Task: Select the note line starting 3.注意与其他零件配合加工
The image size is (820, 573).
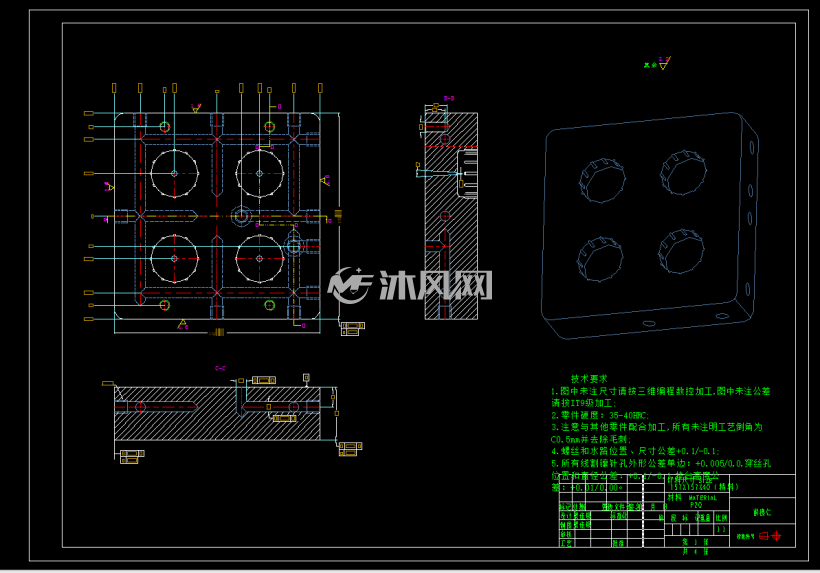Action: coord(657,427)
